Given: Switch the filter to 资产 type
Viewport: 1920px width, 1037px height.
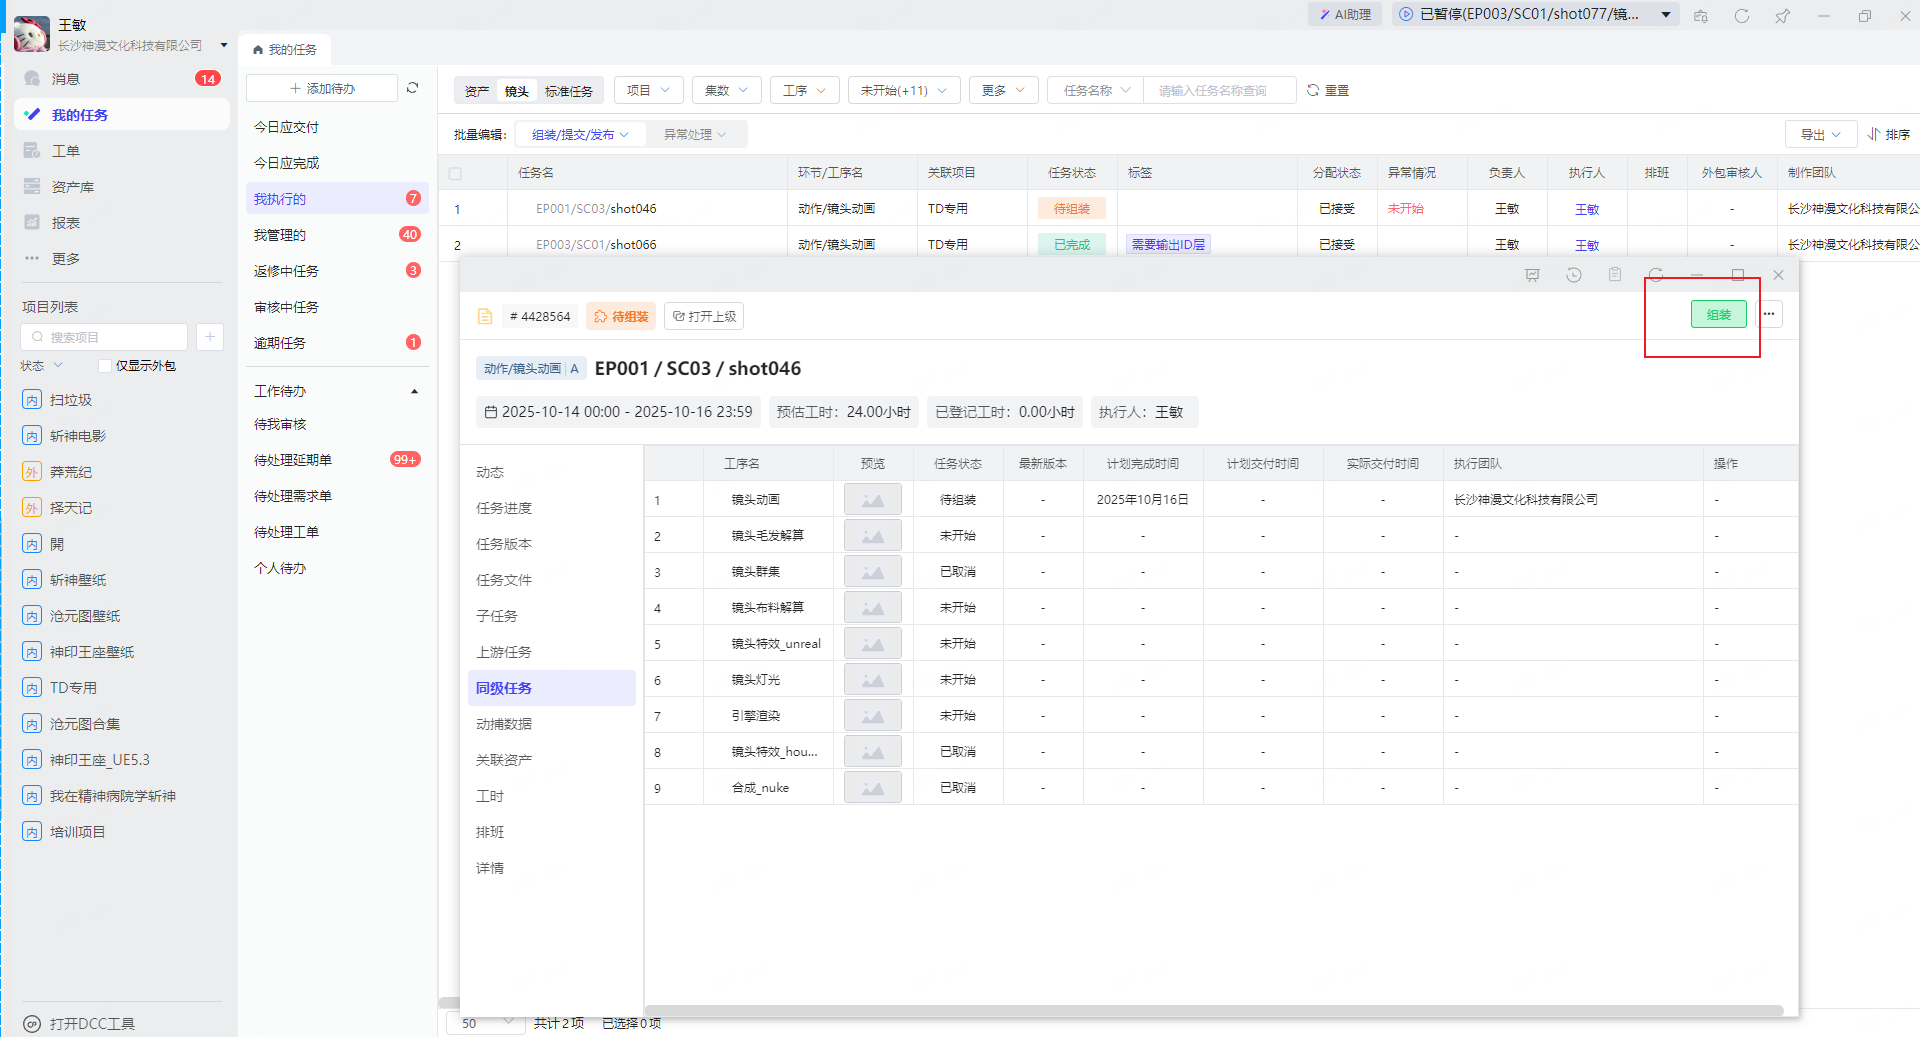Looking at the screenshot, I should coord(477,91).
